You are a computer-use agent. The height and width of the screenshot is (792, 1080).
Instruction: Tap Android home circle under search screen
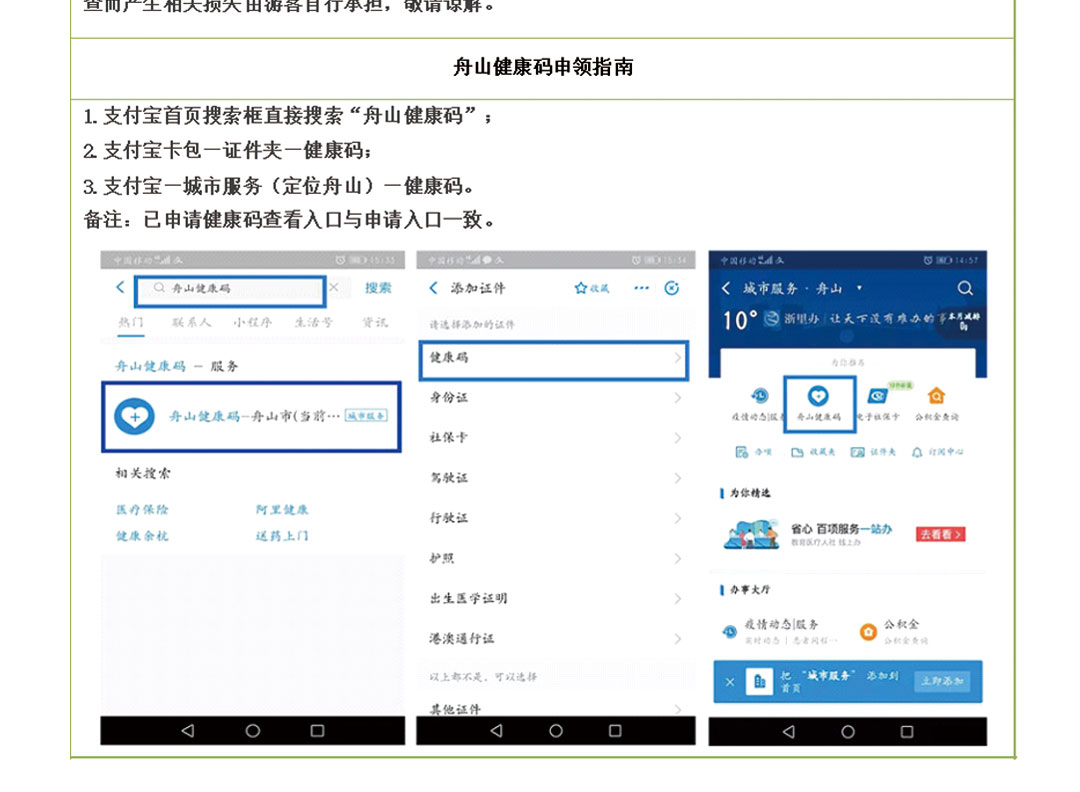(253, 731)
